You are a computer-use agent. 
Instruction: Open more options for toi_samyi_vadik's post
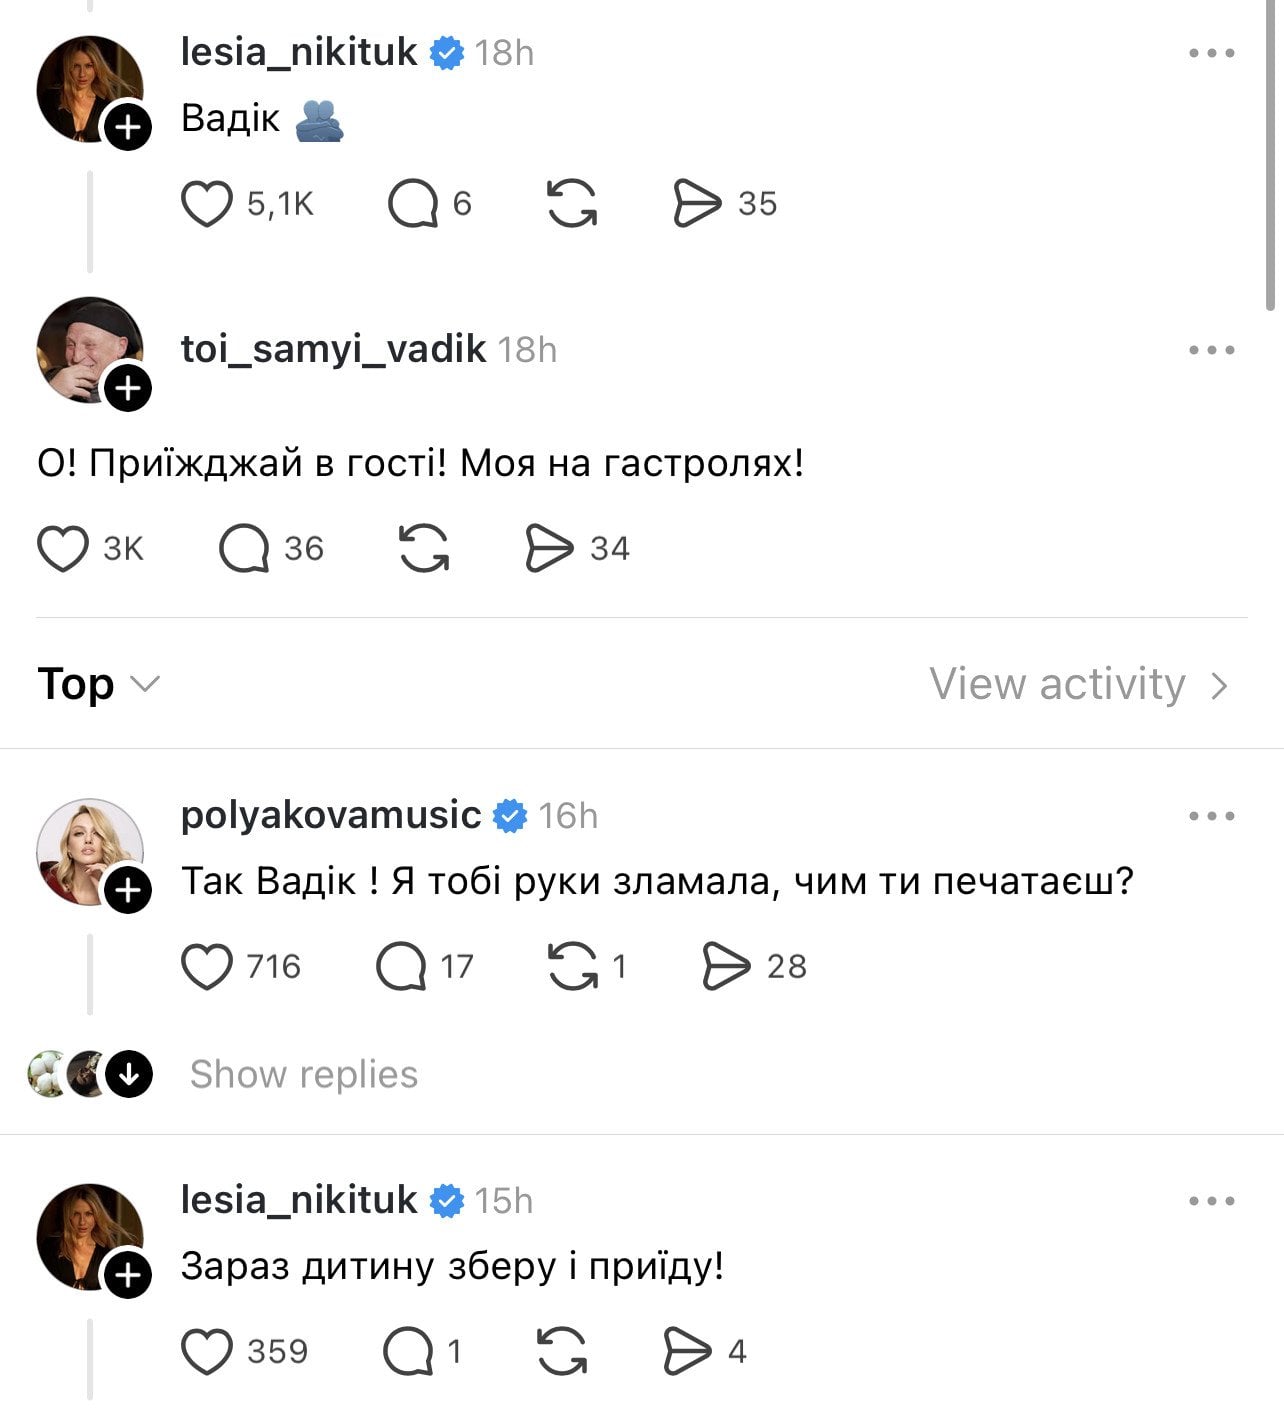1212,350
